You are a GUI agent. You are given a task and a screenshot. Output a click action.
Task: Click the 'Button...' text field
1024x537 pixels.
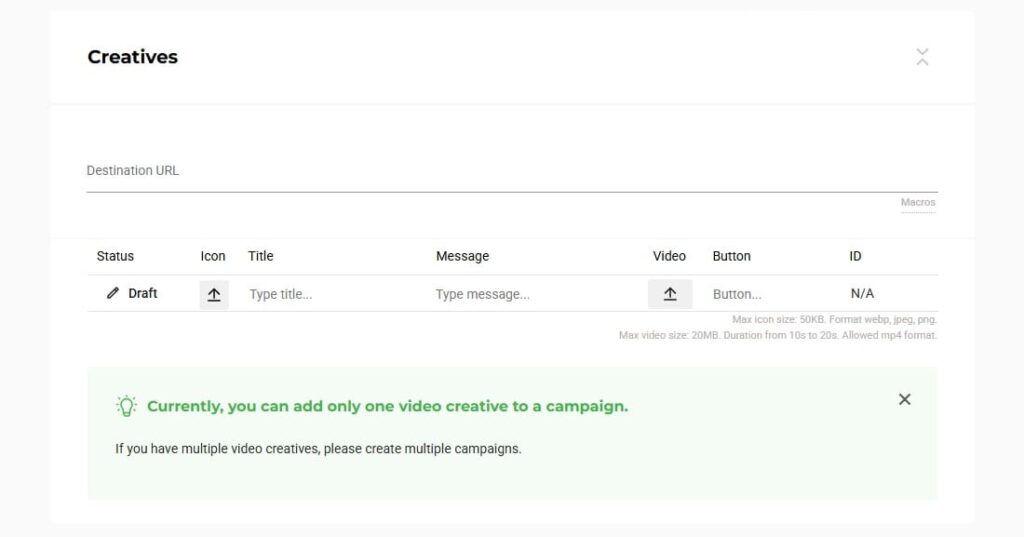tap(770, 295)
